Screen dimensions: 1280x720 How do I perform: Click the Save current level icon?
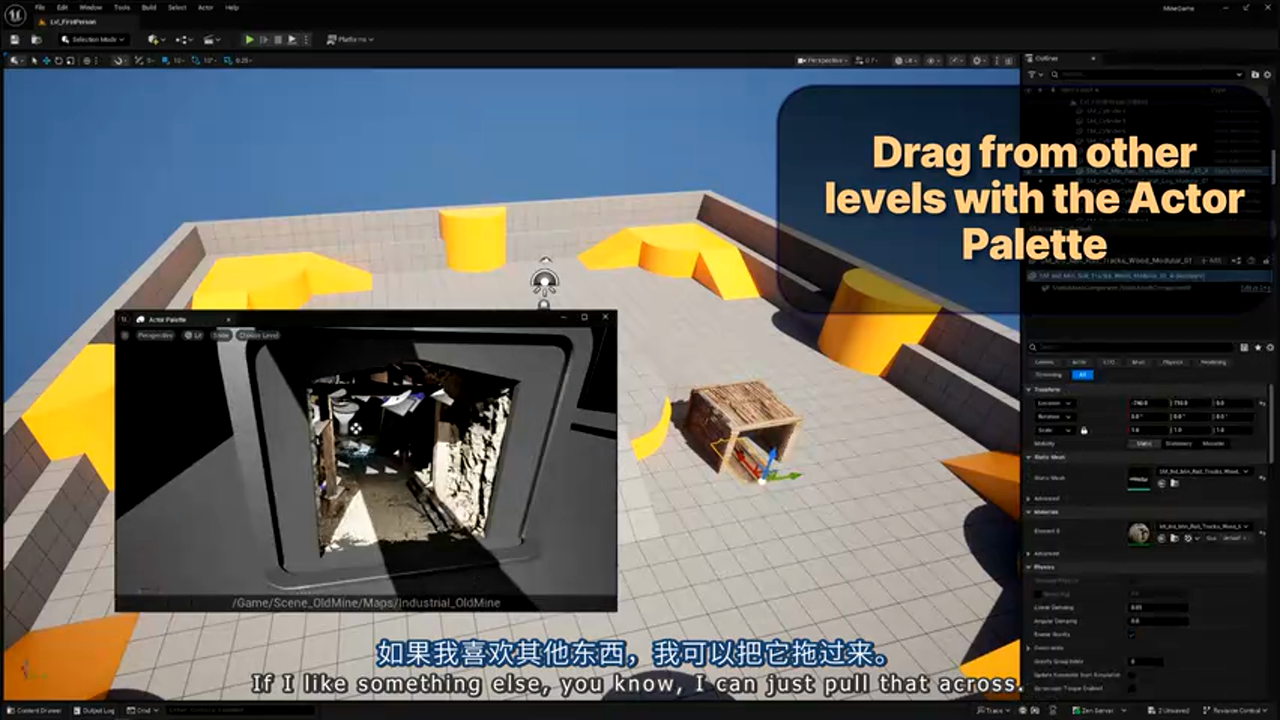click(x=15, y=40)
